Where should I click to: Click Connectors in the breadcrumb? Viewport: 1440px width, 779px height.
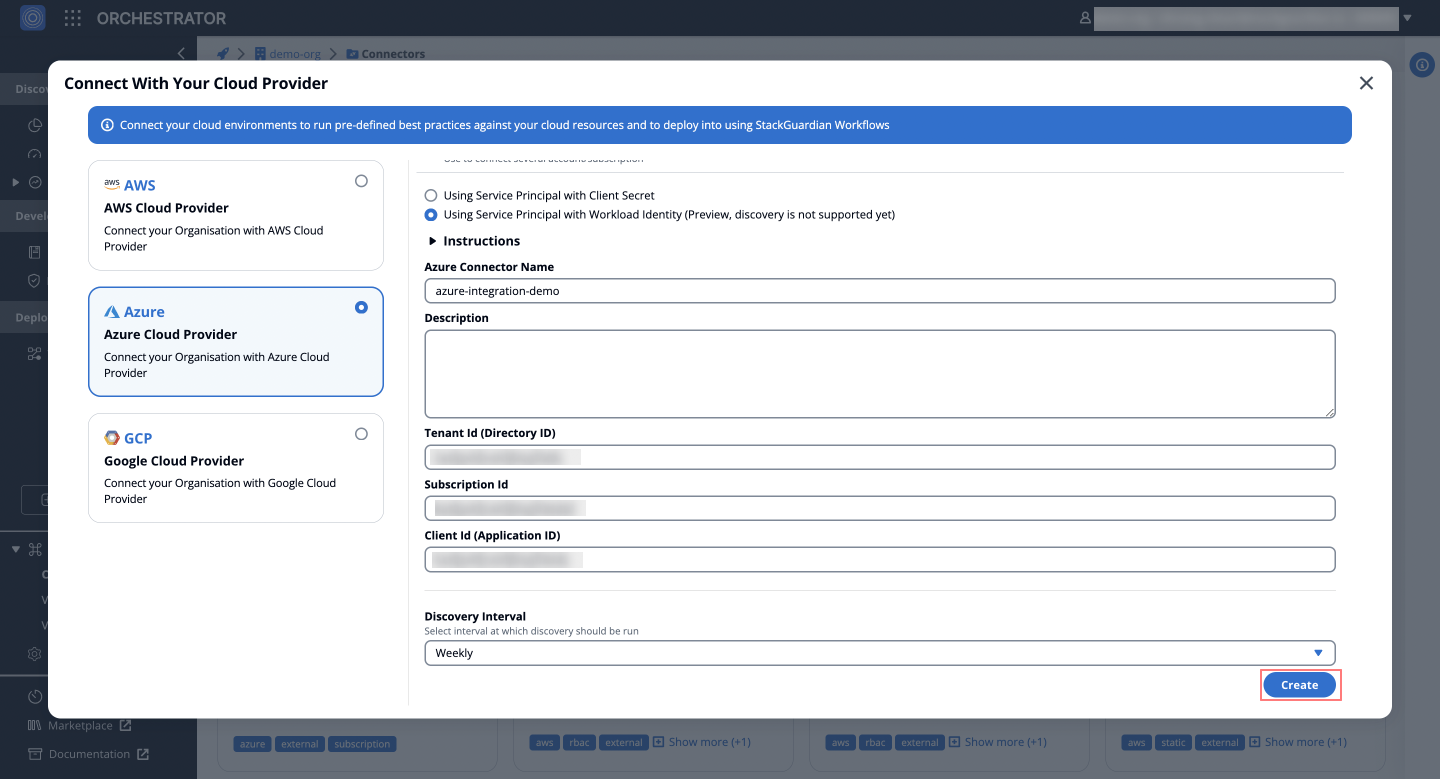click(x=393, y=54)
